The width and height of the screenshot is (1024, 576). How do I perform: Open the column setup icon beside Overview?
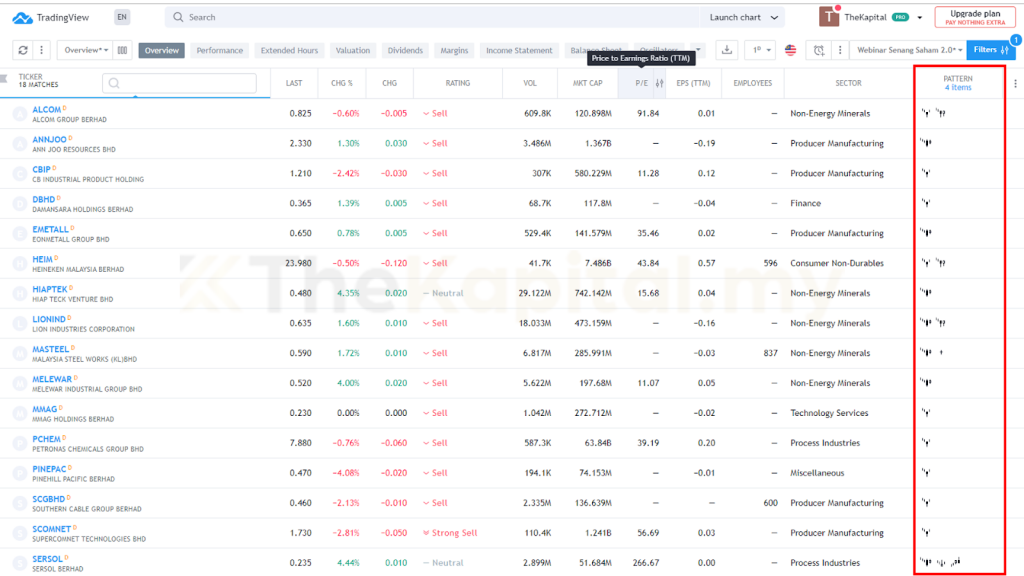123,50
